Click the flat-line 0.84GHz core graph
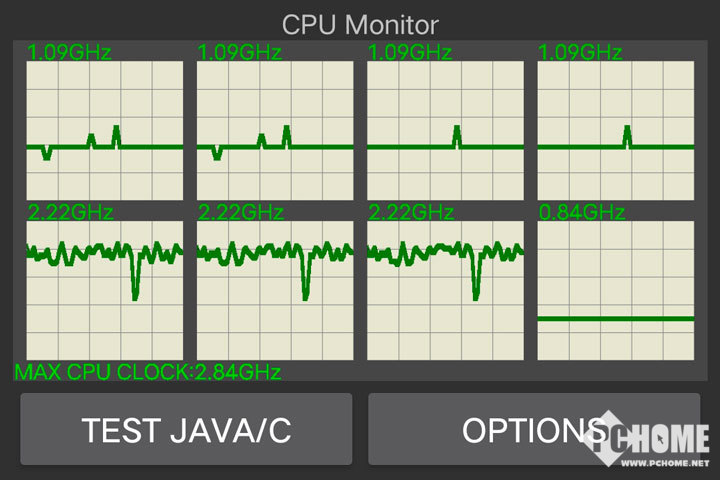This screenshot has height=480, width=720. click(616, 291)
